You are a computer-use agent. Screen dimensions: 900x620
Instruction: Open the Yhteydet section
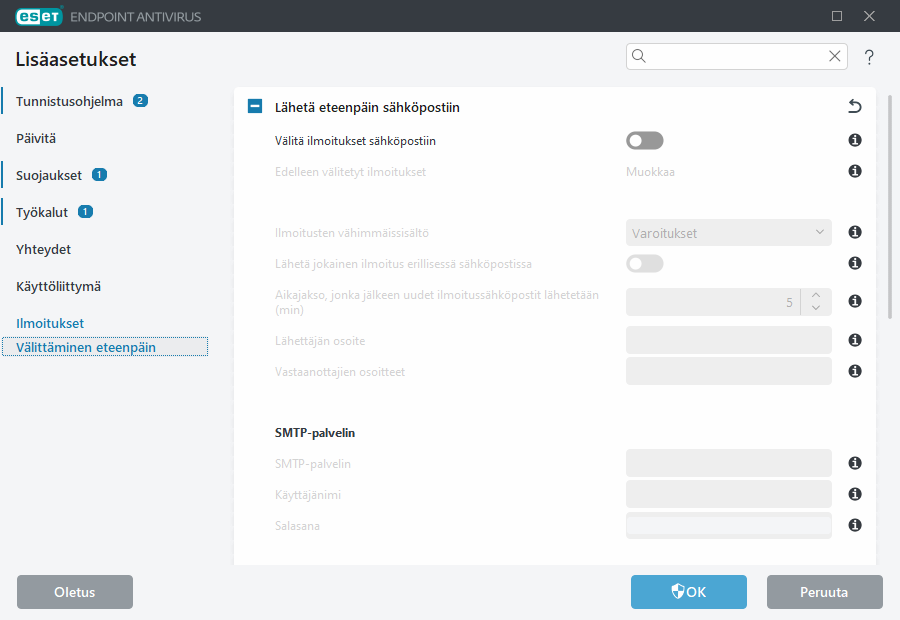(x=43, y=249)
